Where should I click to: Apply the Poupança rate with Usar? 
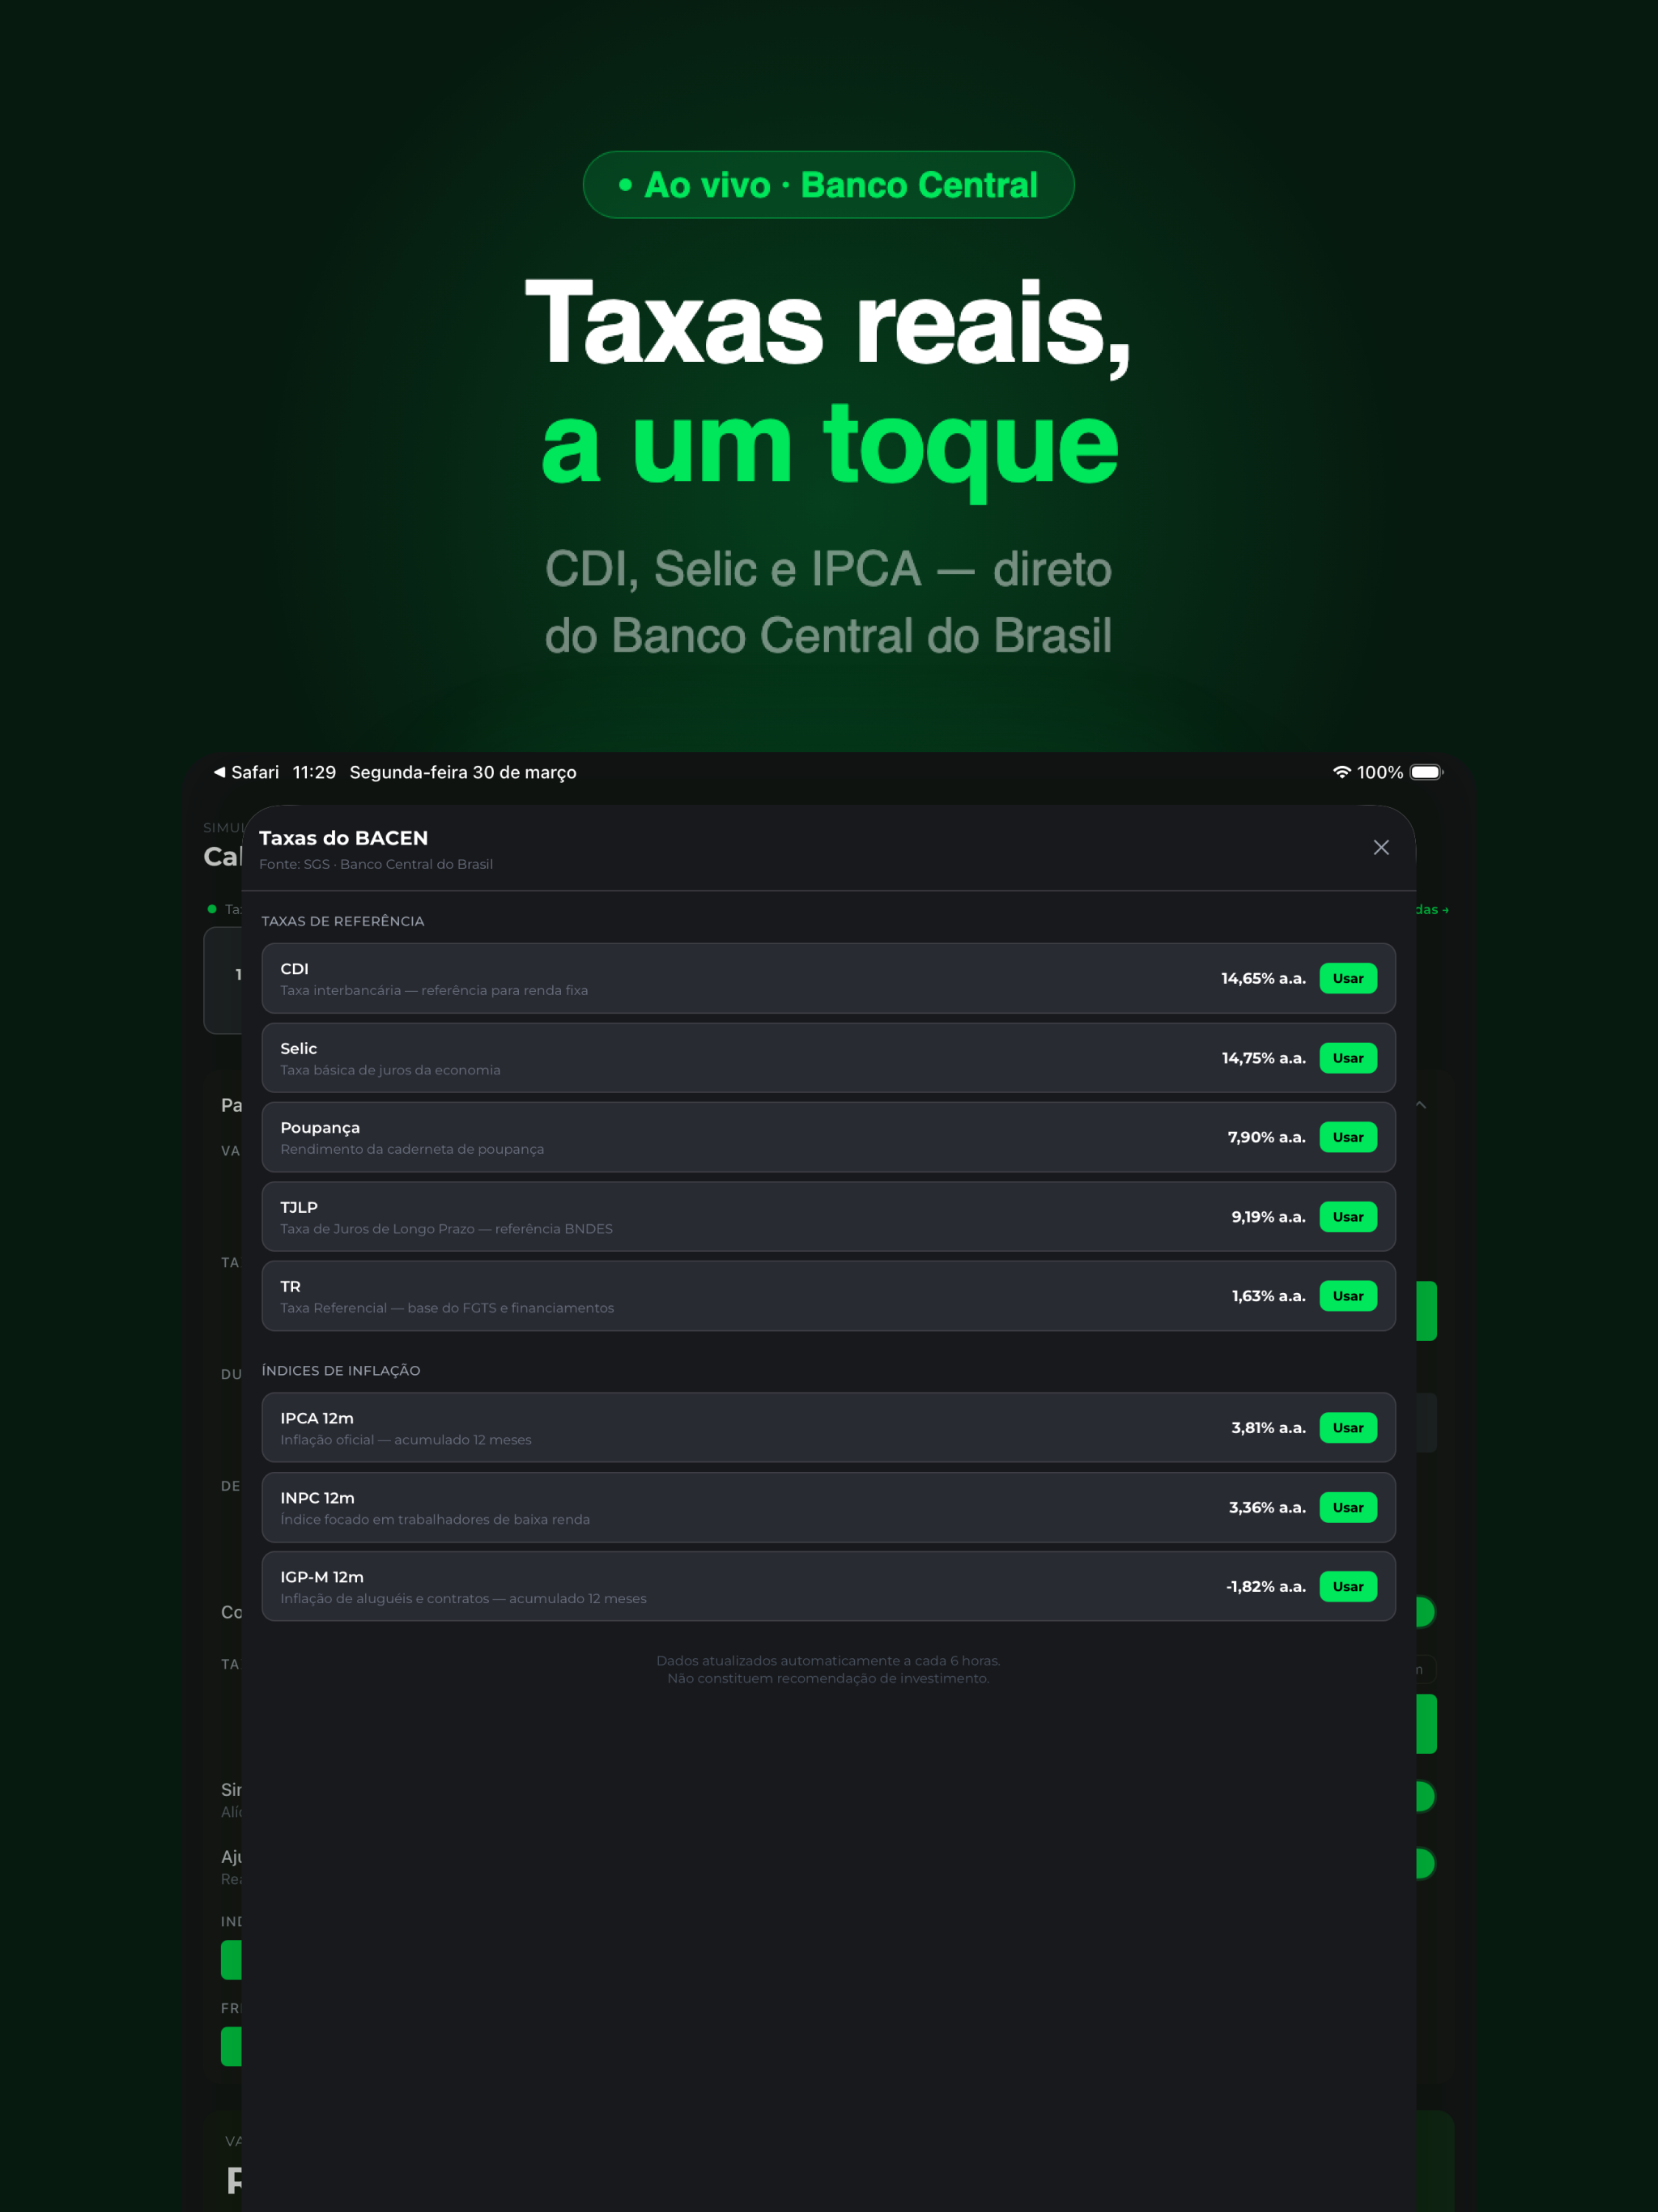[1348, 1137]
